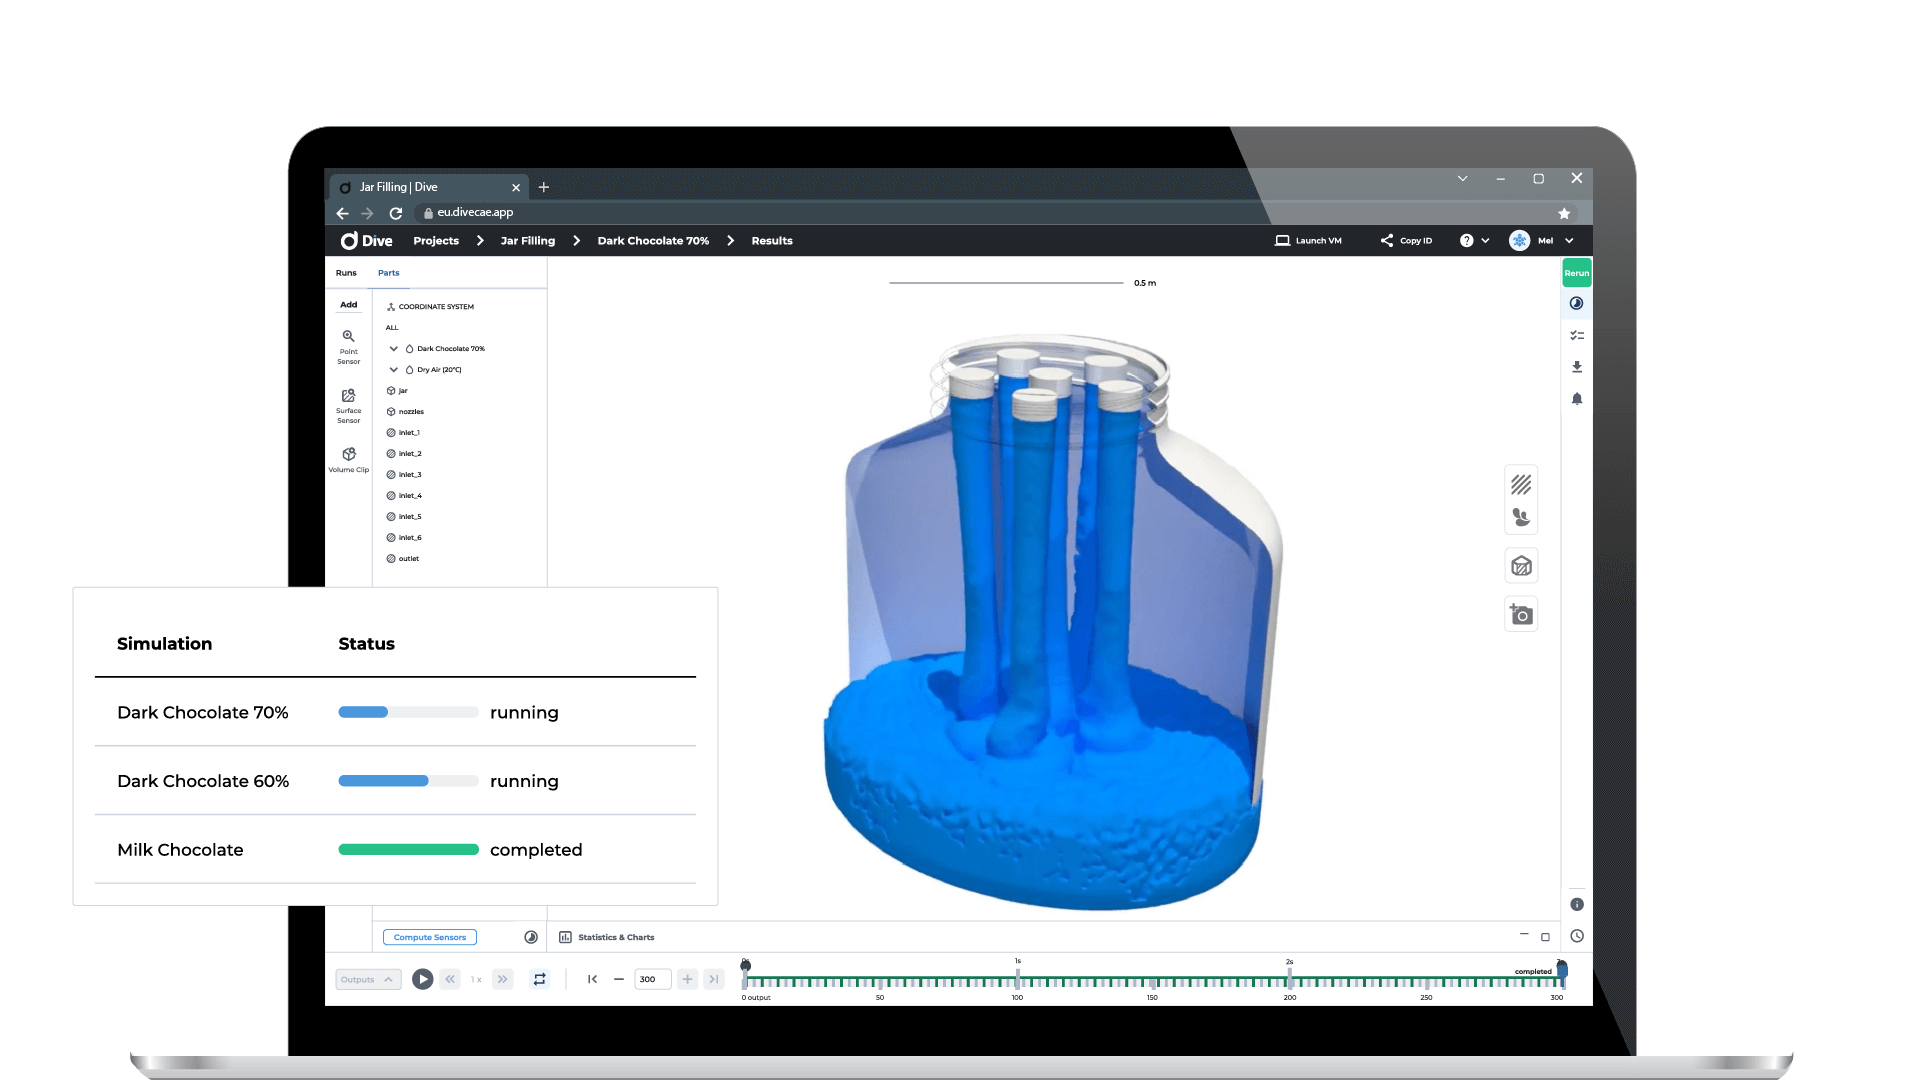Click the 3D view cube icon
The width and height of the screenshot is (1921, 1080).
[x=1521, y=566]
